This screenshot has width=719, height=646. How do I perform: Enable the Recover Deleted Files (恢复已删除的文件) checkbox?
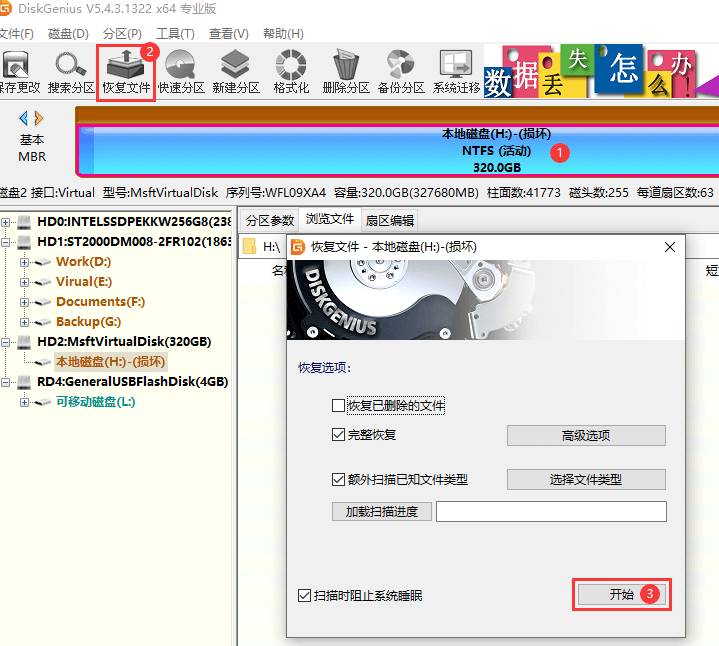point(338,405)
